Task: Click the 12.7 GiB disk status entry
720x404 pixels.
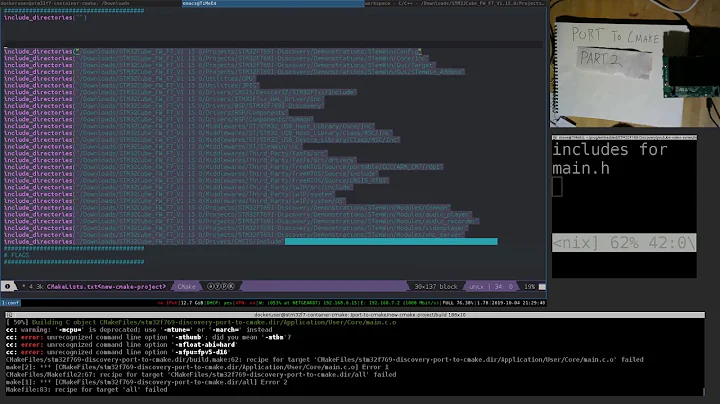Action: pyautogui.click(x=192, y=303)
